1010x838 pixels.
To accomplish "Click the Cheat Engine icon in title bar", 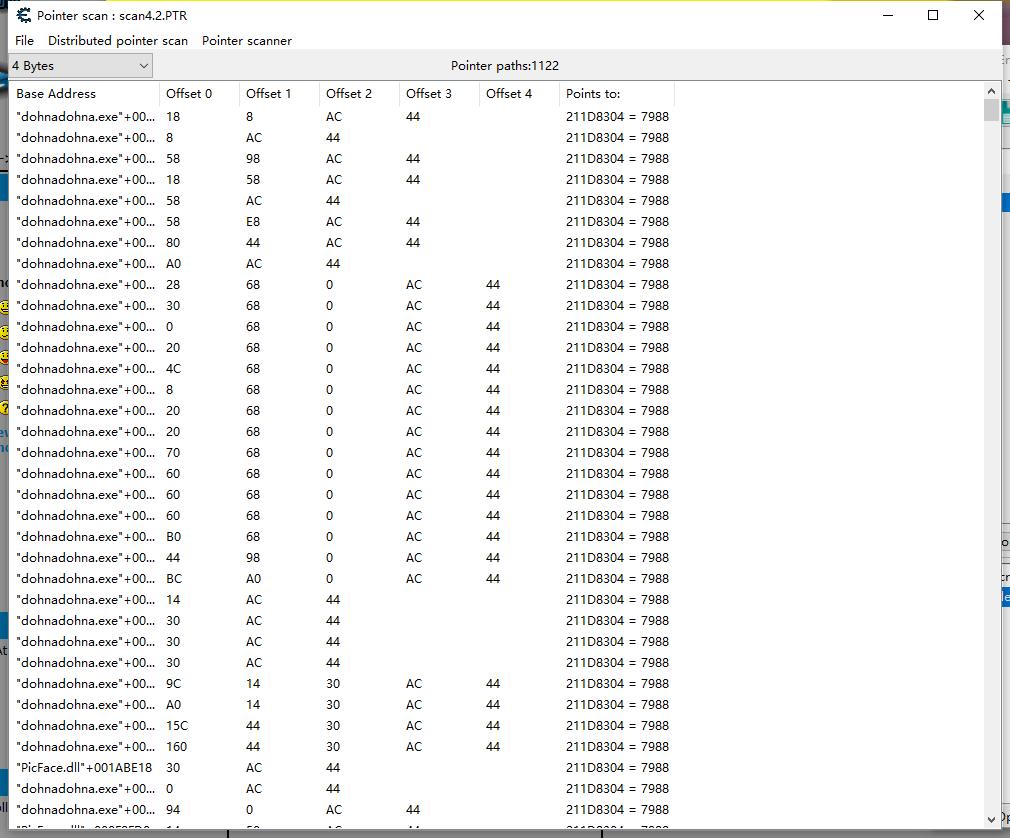I will (23, 15).
